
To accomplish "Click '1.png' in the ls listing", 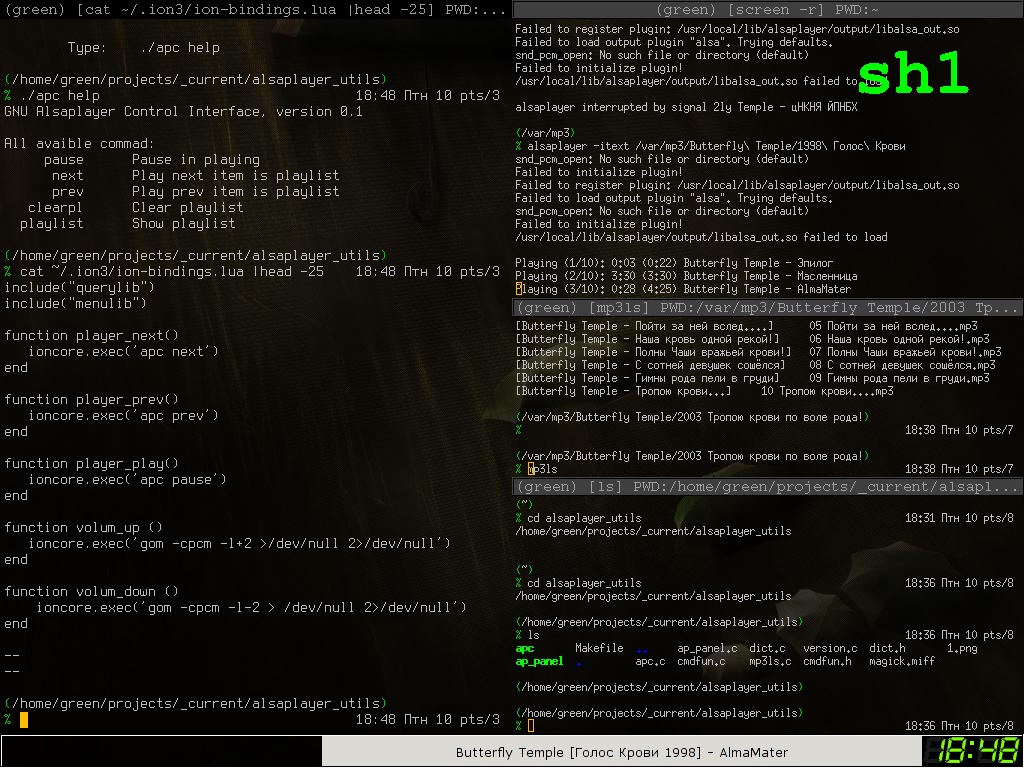I will tap(962, 648).
